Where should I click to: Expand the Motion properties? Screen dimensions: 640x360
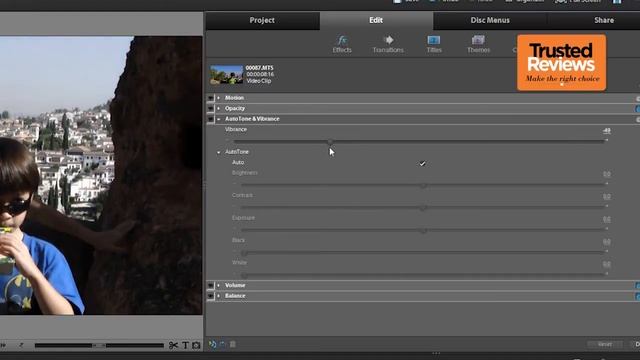219,98
